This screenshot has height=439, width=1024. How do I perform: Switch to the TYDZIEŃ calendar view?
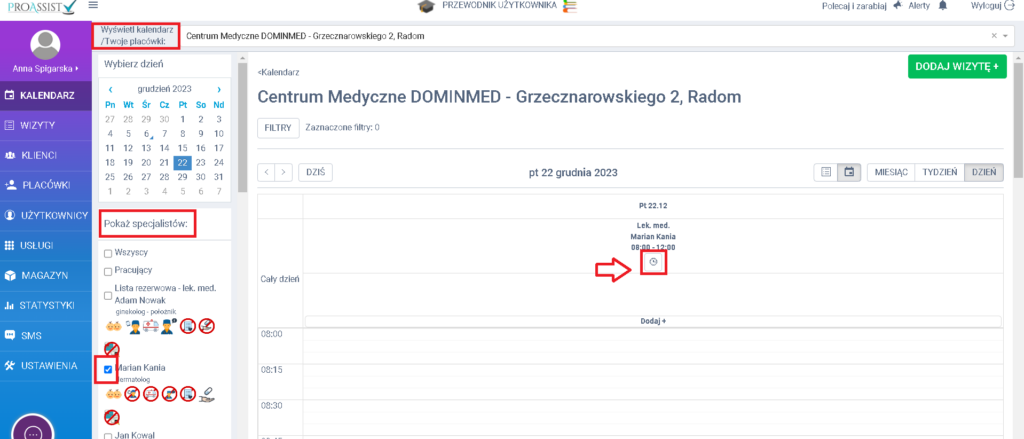(939, 172)
